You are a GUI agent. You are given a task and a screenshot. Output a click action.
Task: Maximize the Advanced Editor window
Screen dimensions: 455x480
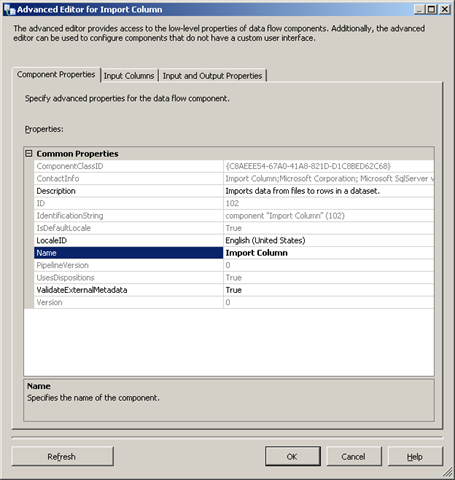431,9
